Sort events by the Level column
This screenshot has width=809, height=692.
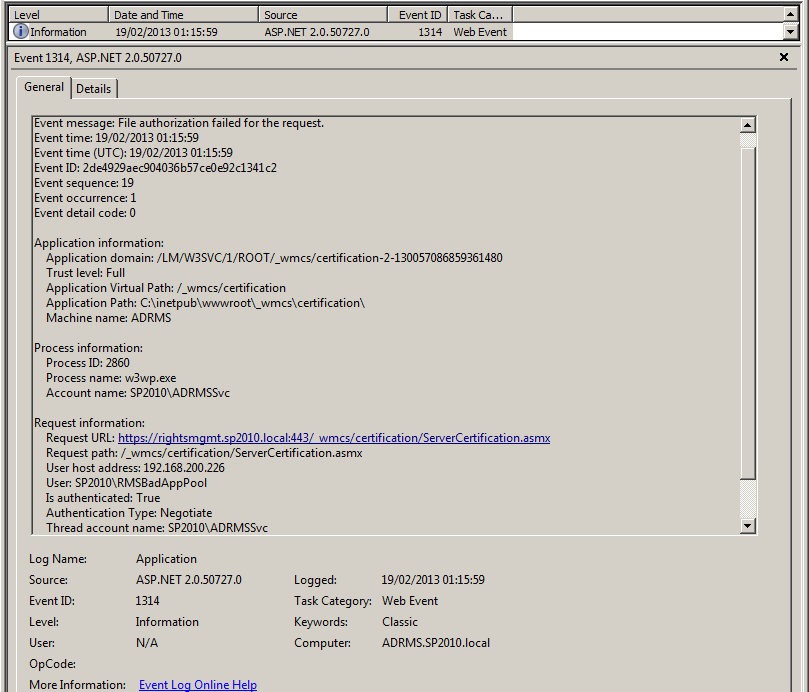coord(57,13)
